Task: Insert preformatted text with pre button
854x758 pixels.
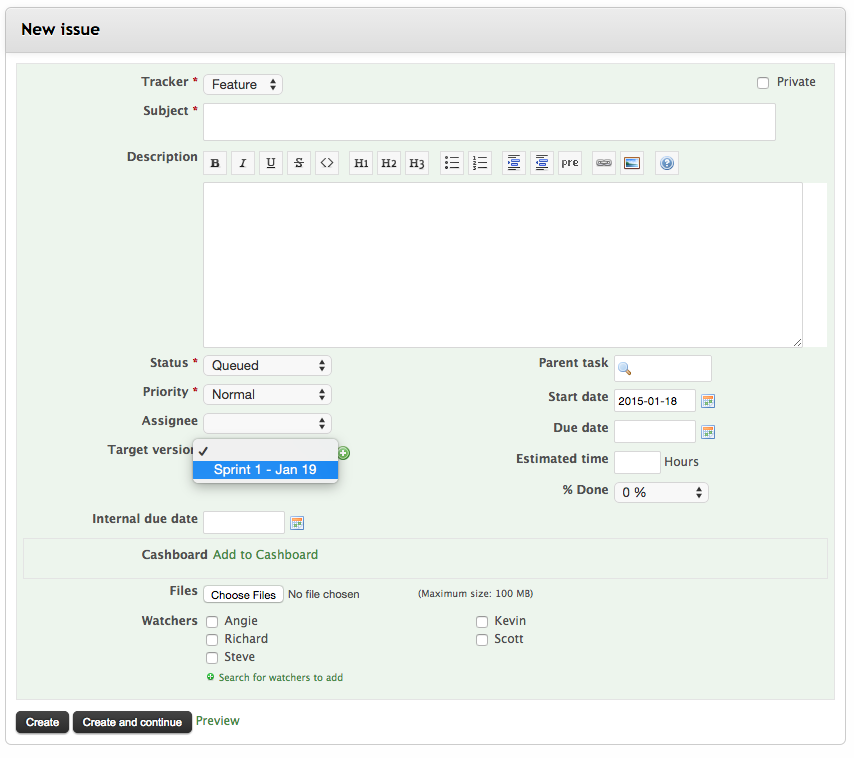Action: point(570,163)
